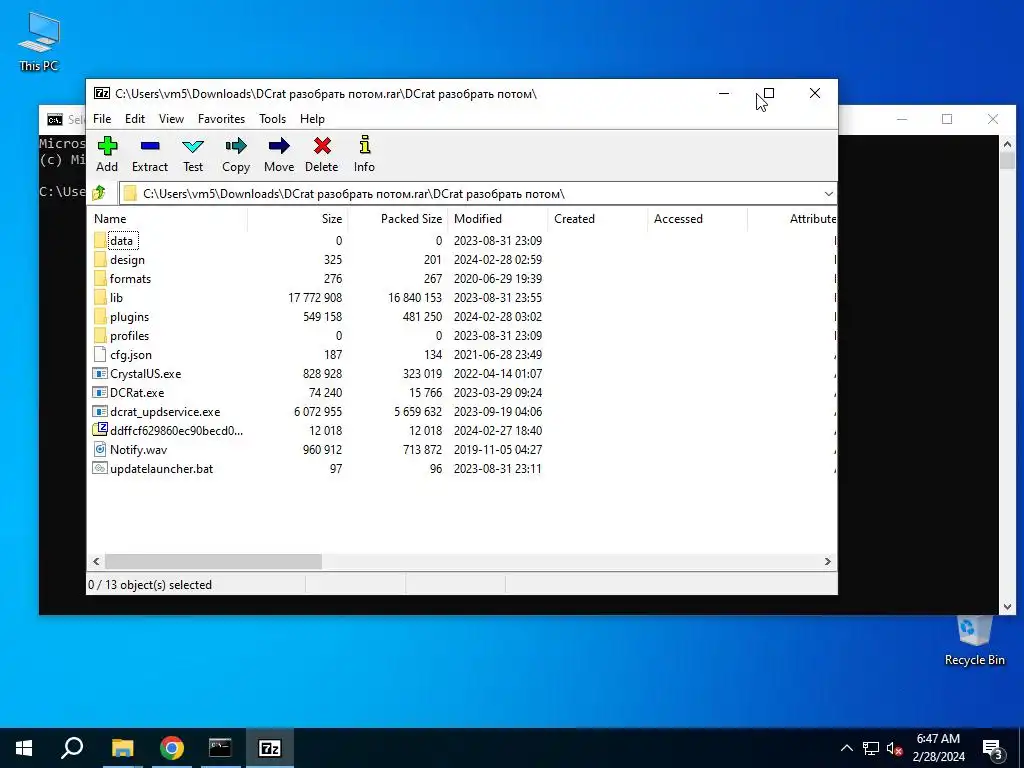Sort by Modified column header
The image size is (1024, 768).
(x=498, y=219)
